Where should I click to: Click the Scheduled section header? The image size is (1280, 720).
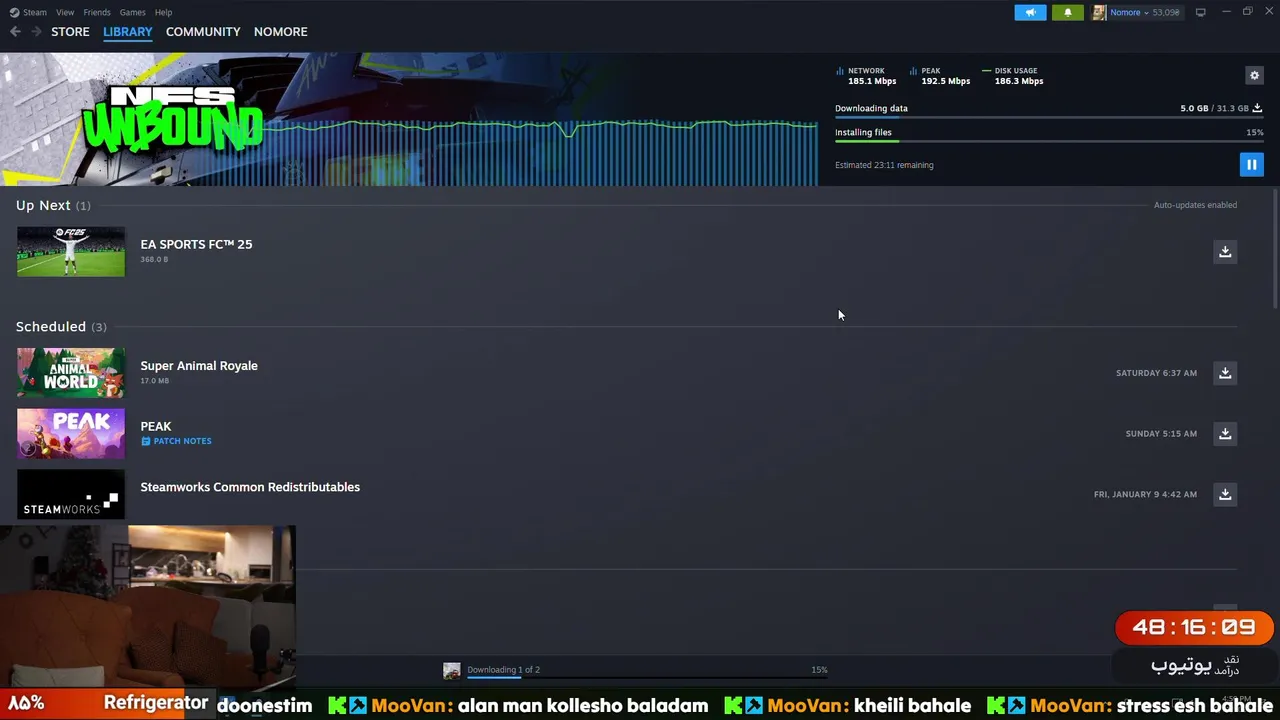pos(61,327)
